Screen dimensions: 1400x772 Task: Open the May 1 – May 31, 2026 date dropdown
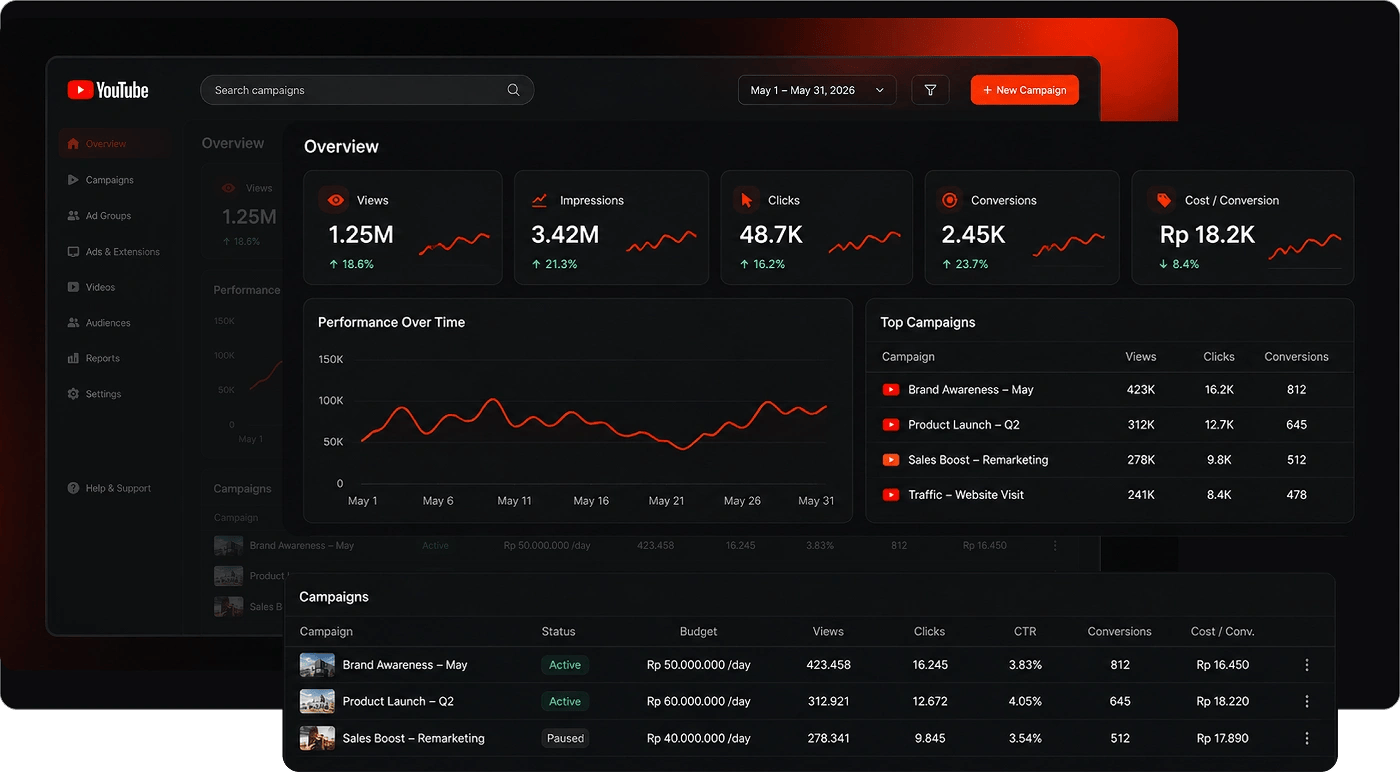tap(819, 90)
